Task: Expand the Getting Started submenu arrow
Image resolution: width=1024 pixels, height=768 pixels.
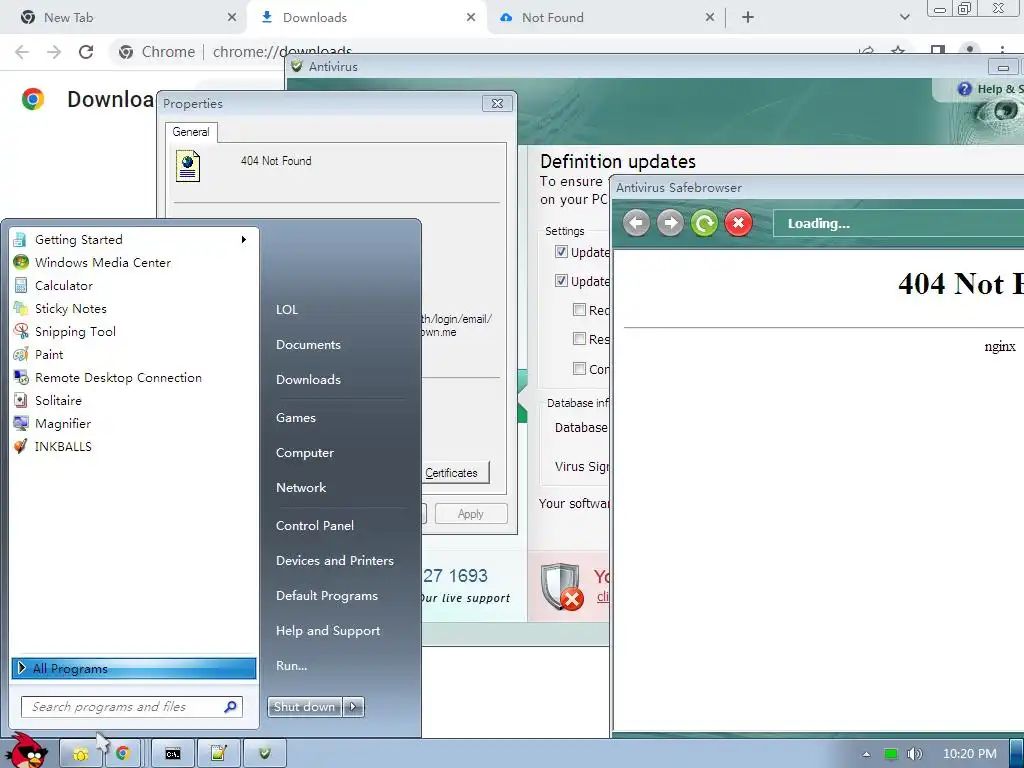Action: (x=244, y=240)
